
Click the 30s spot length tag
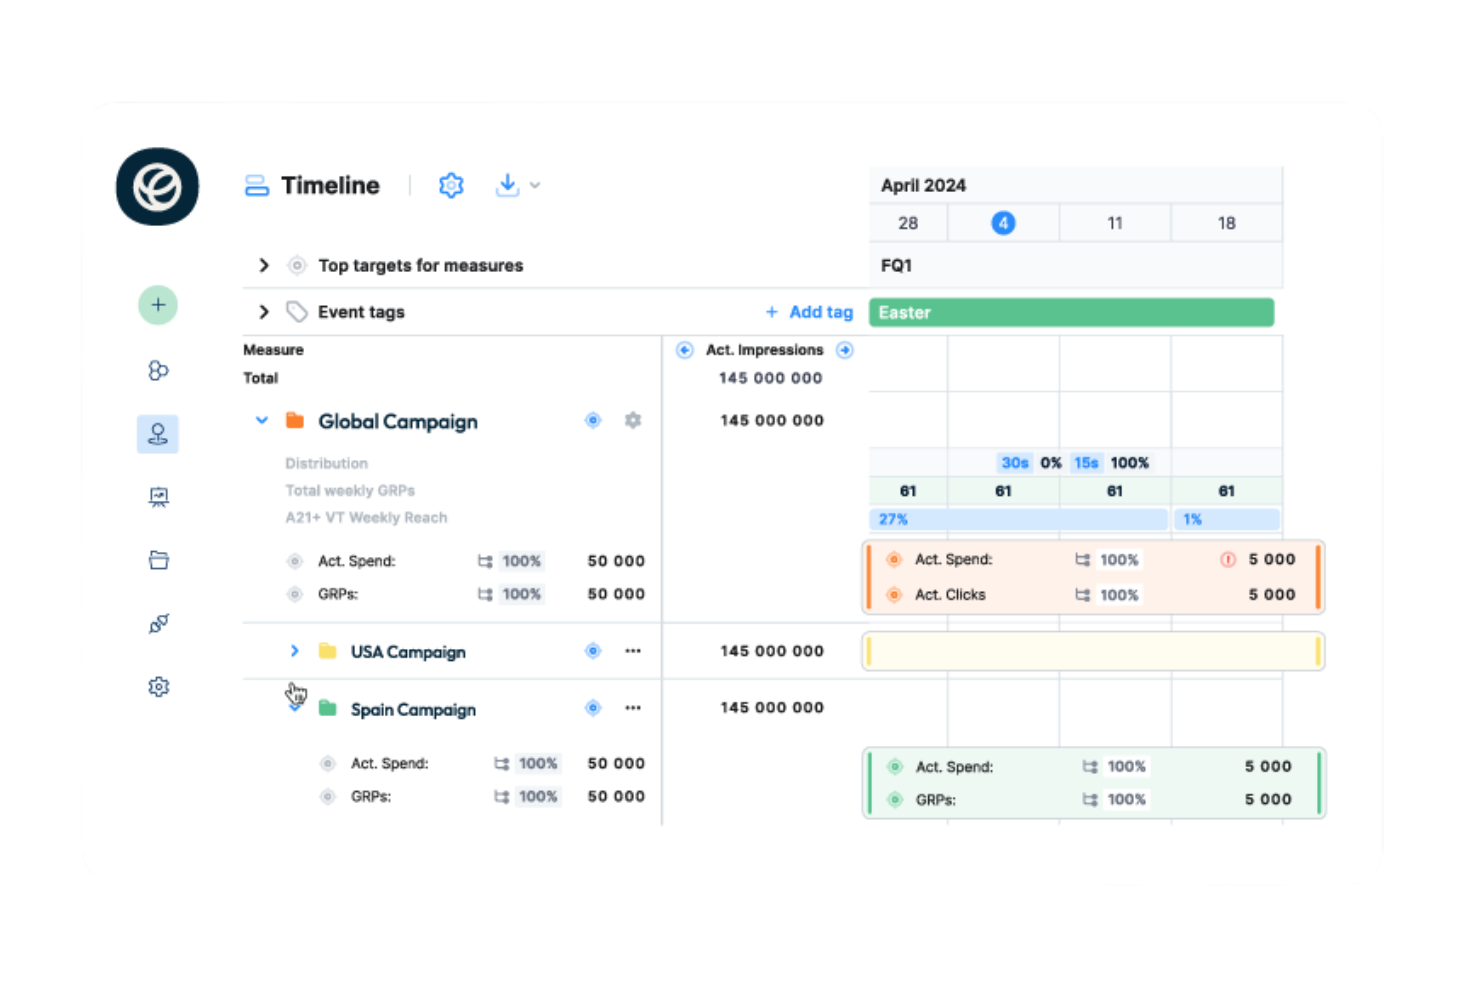pos(1015,463)
